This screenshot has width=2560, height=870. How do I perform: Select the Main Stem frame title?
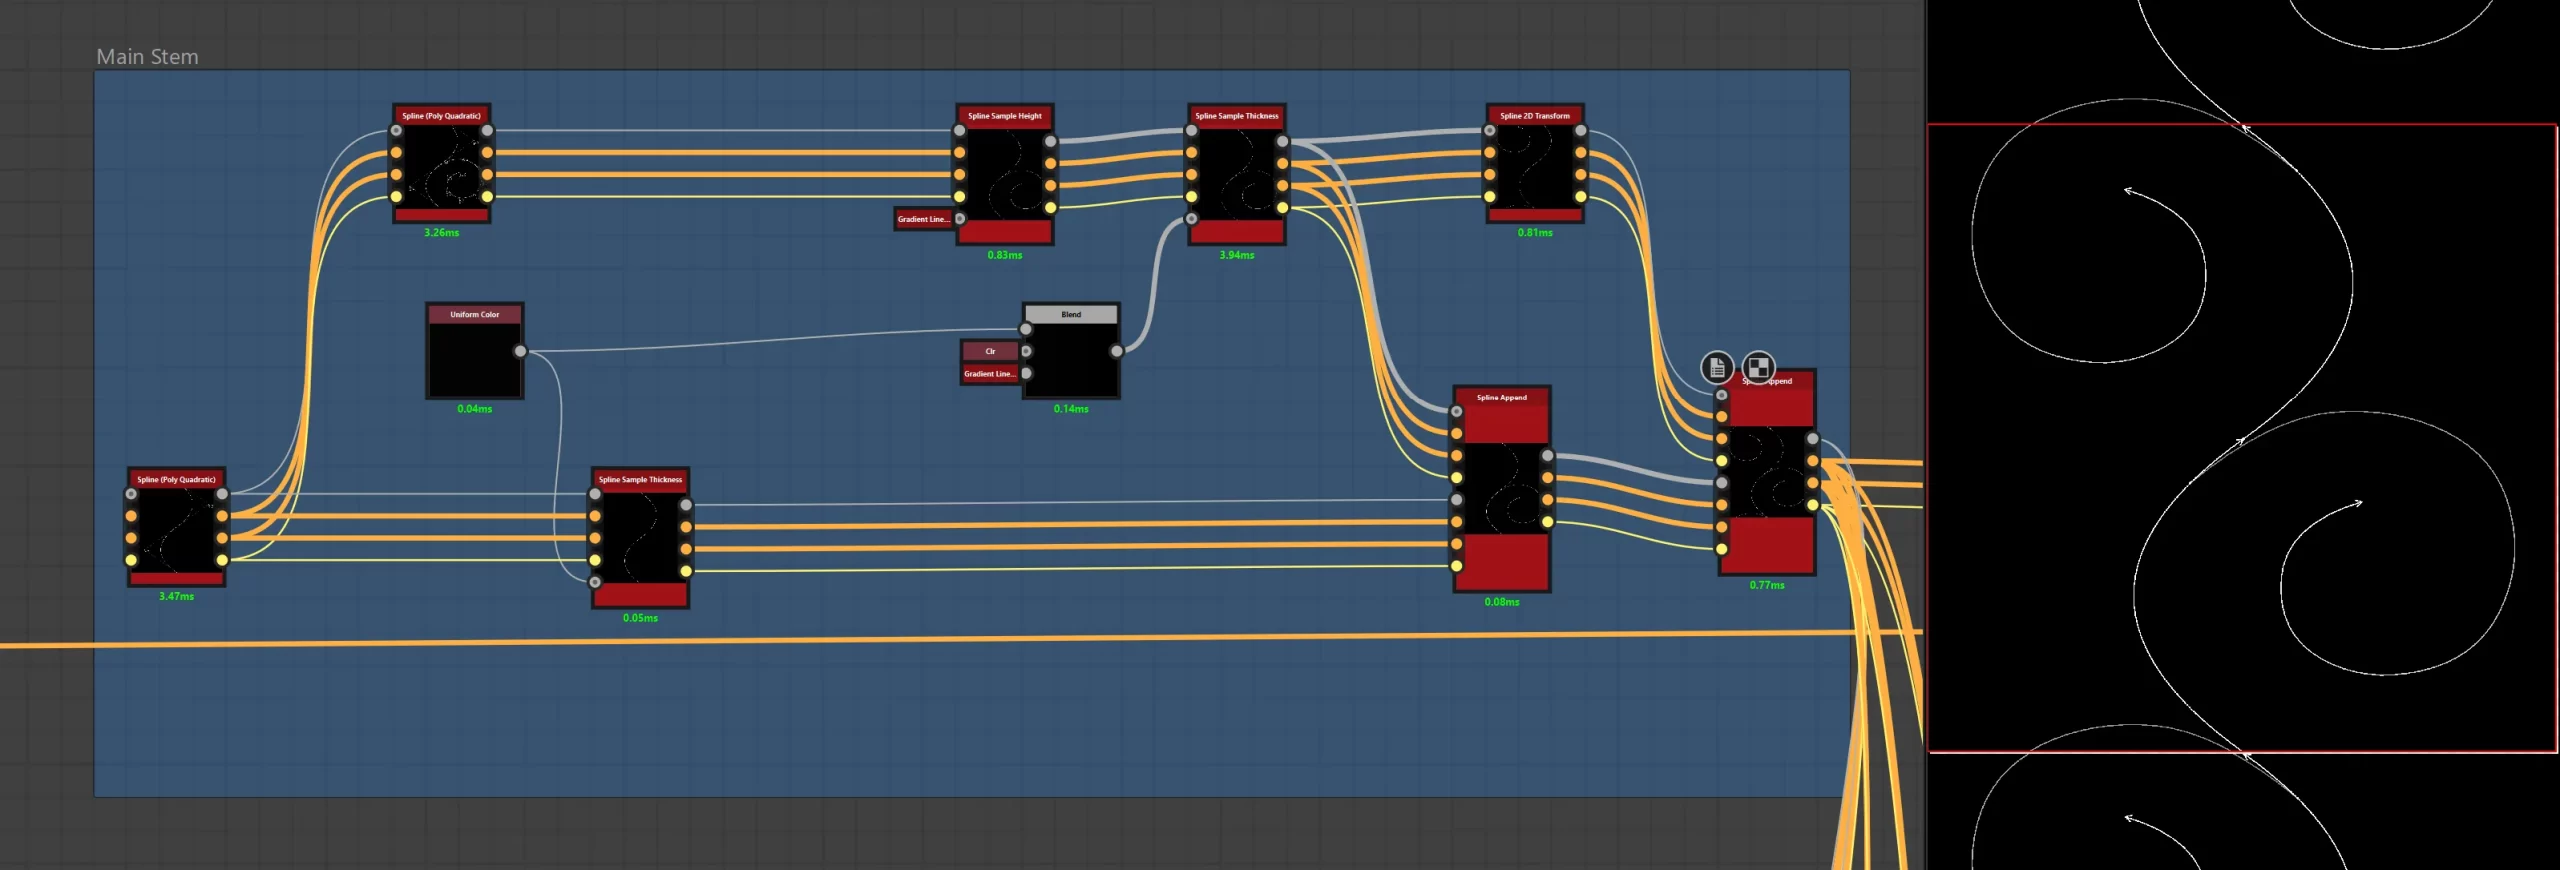pyautogui.click(x=147, y=57)
